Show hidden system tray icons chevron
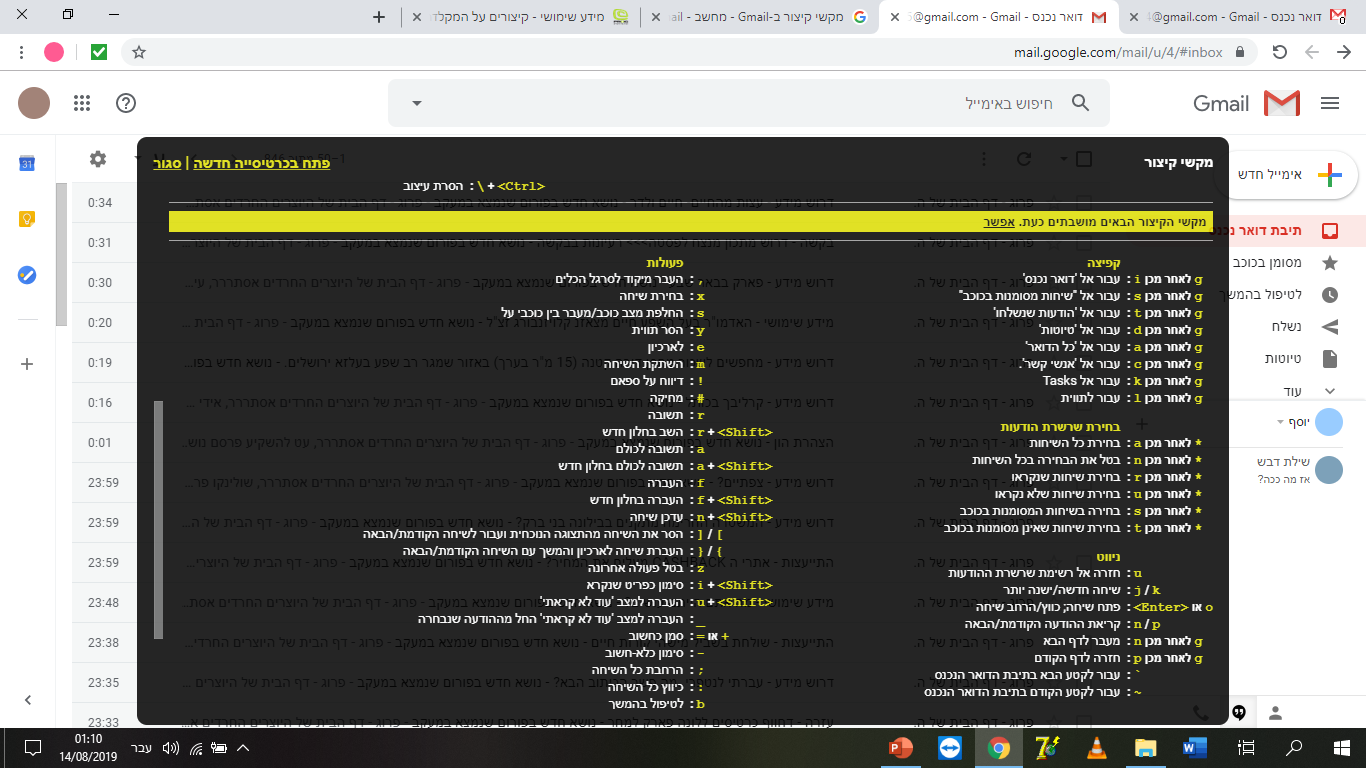This screenshot has height=768, width=1366. click(x=243, y=747)
